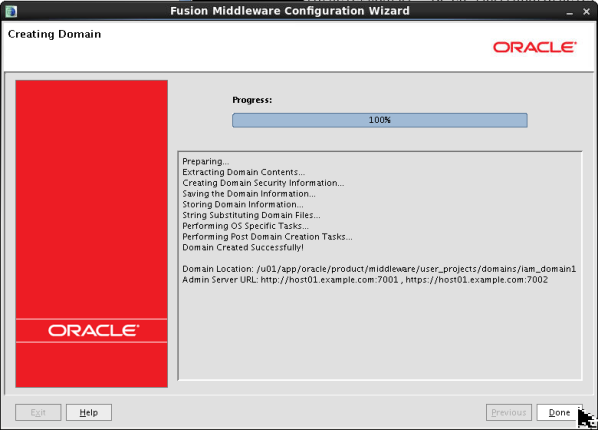Click the wizard icon in the title bar

(x=11, y=11)
